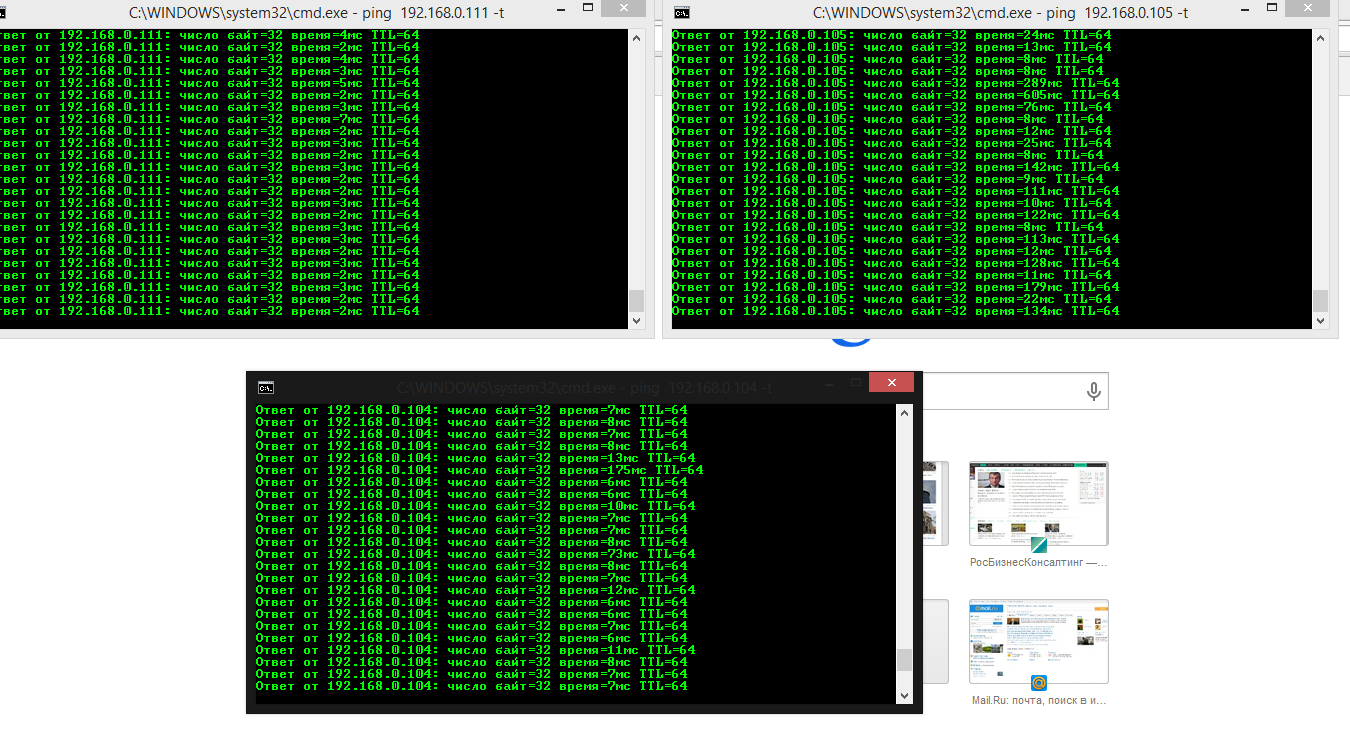This screenshot has height=741, width=1350.
Task: Click the 192.168.0.105 reply with время=605мс
Action: tap(896, 95)
